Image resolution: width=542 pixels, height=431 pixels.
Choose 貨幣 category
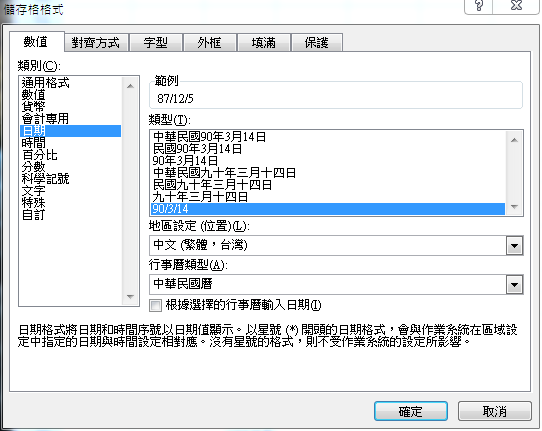pyautogui.click(x=71, y=107)
